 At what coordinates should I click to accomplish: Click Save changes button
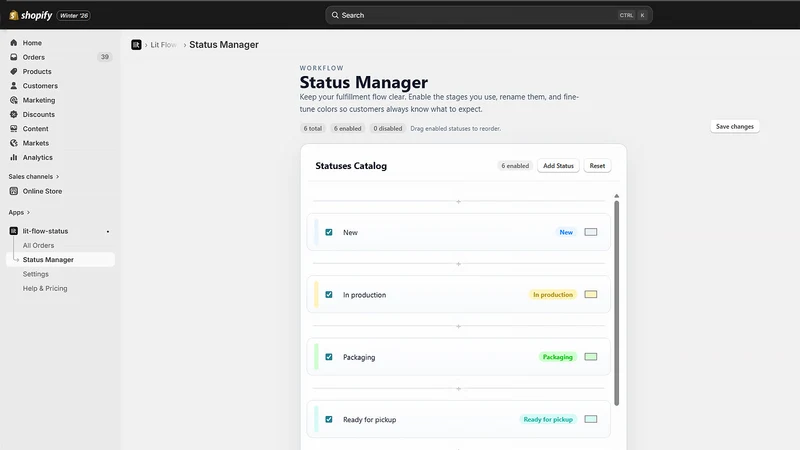pos(735,127)
